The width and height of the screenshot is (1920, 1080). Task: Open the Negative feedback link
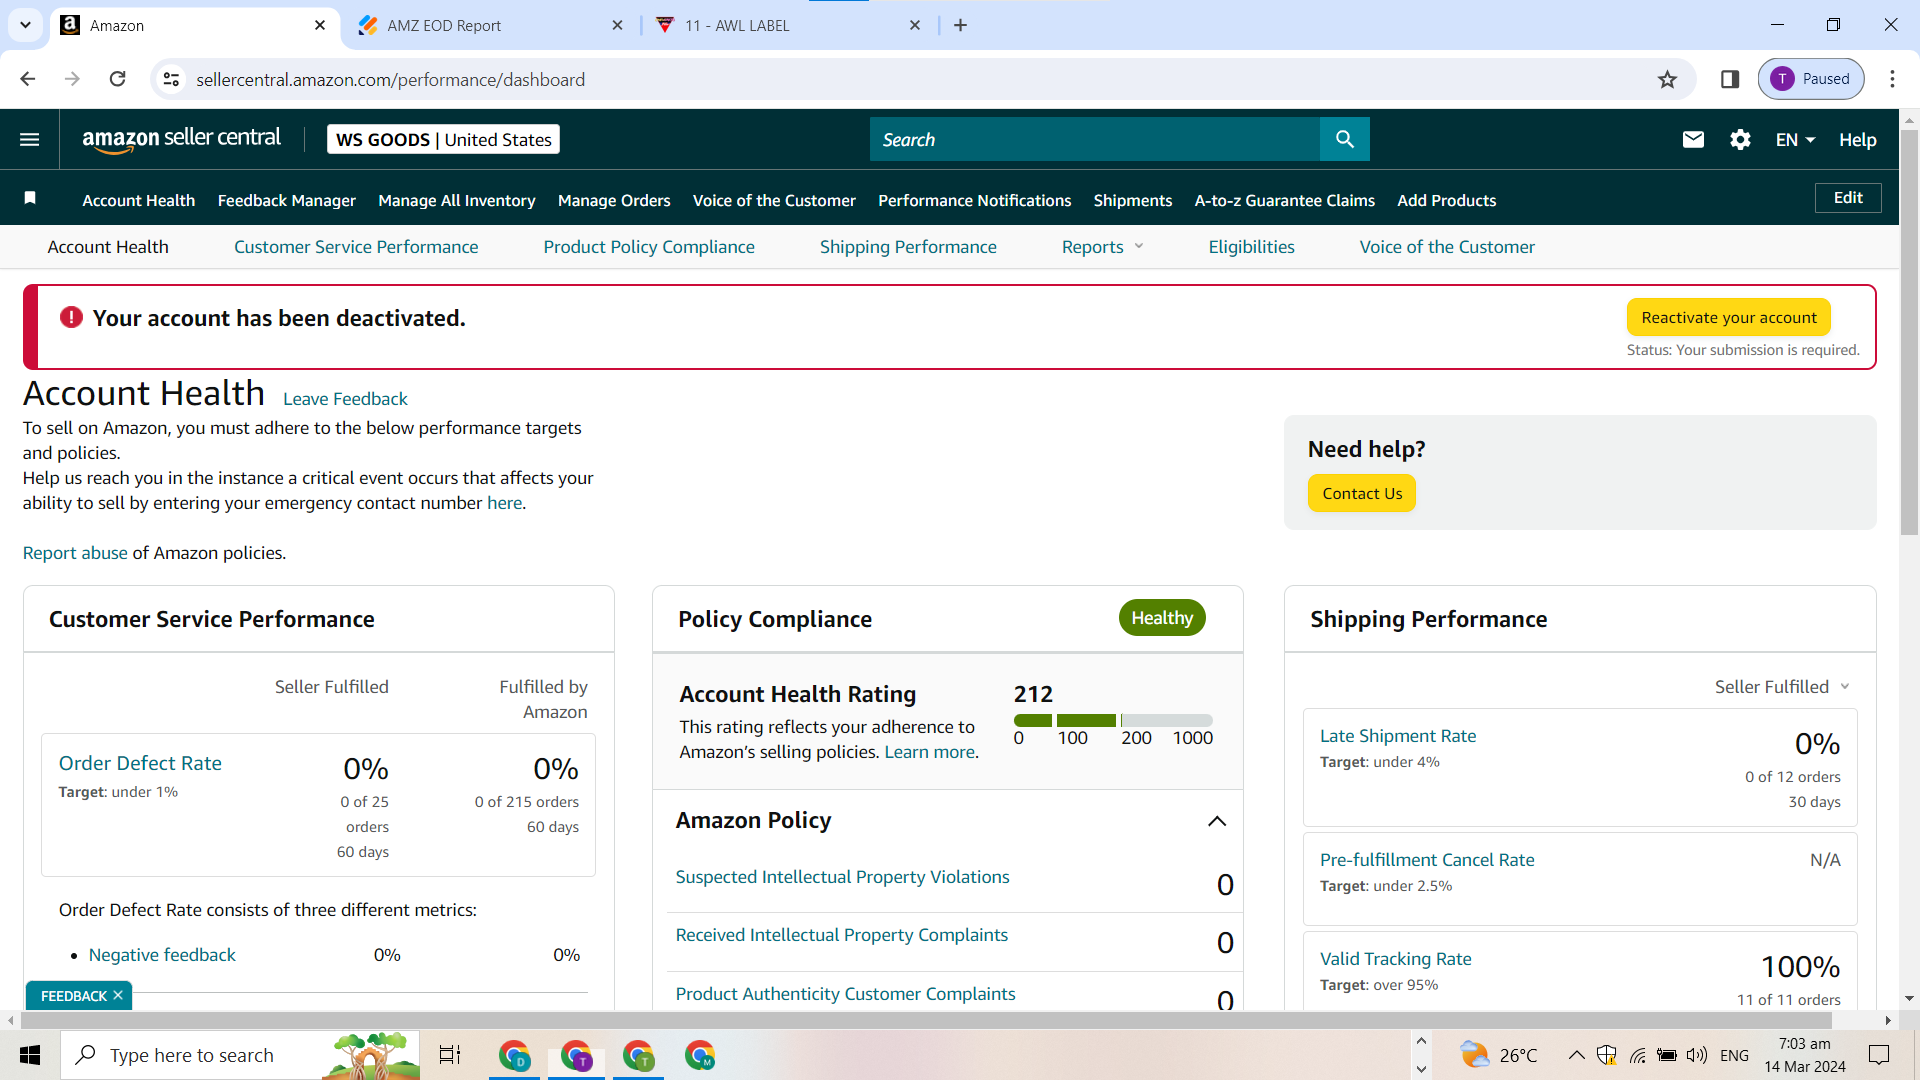pyautogui.click(x=162, y=955)
